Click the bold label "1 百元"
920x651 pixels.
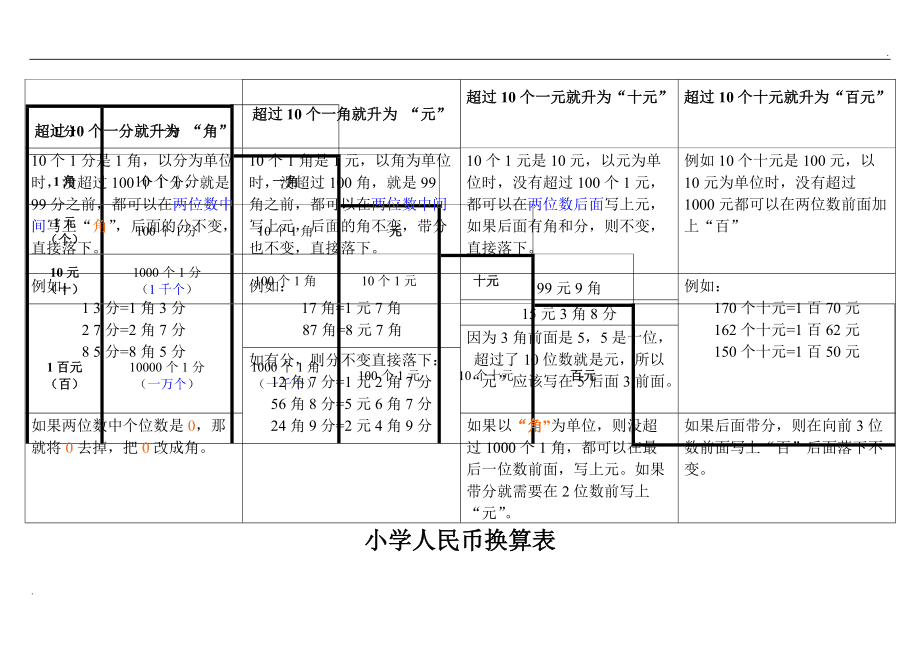pos(65,367)
